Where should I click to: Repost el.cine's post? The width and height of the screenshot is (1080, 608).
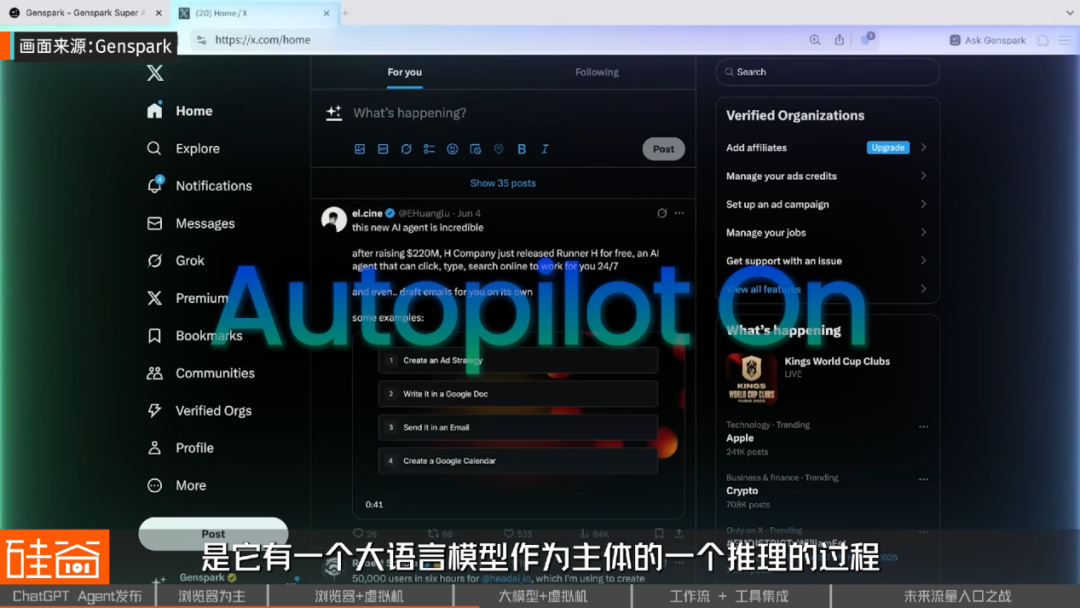click(440, 534)
